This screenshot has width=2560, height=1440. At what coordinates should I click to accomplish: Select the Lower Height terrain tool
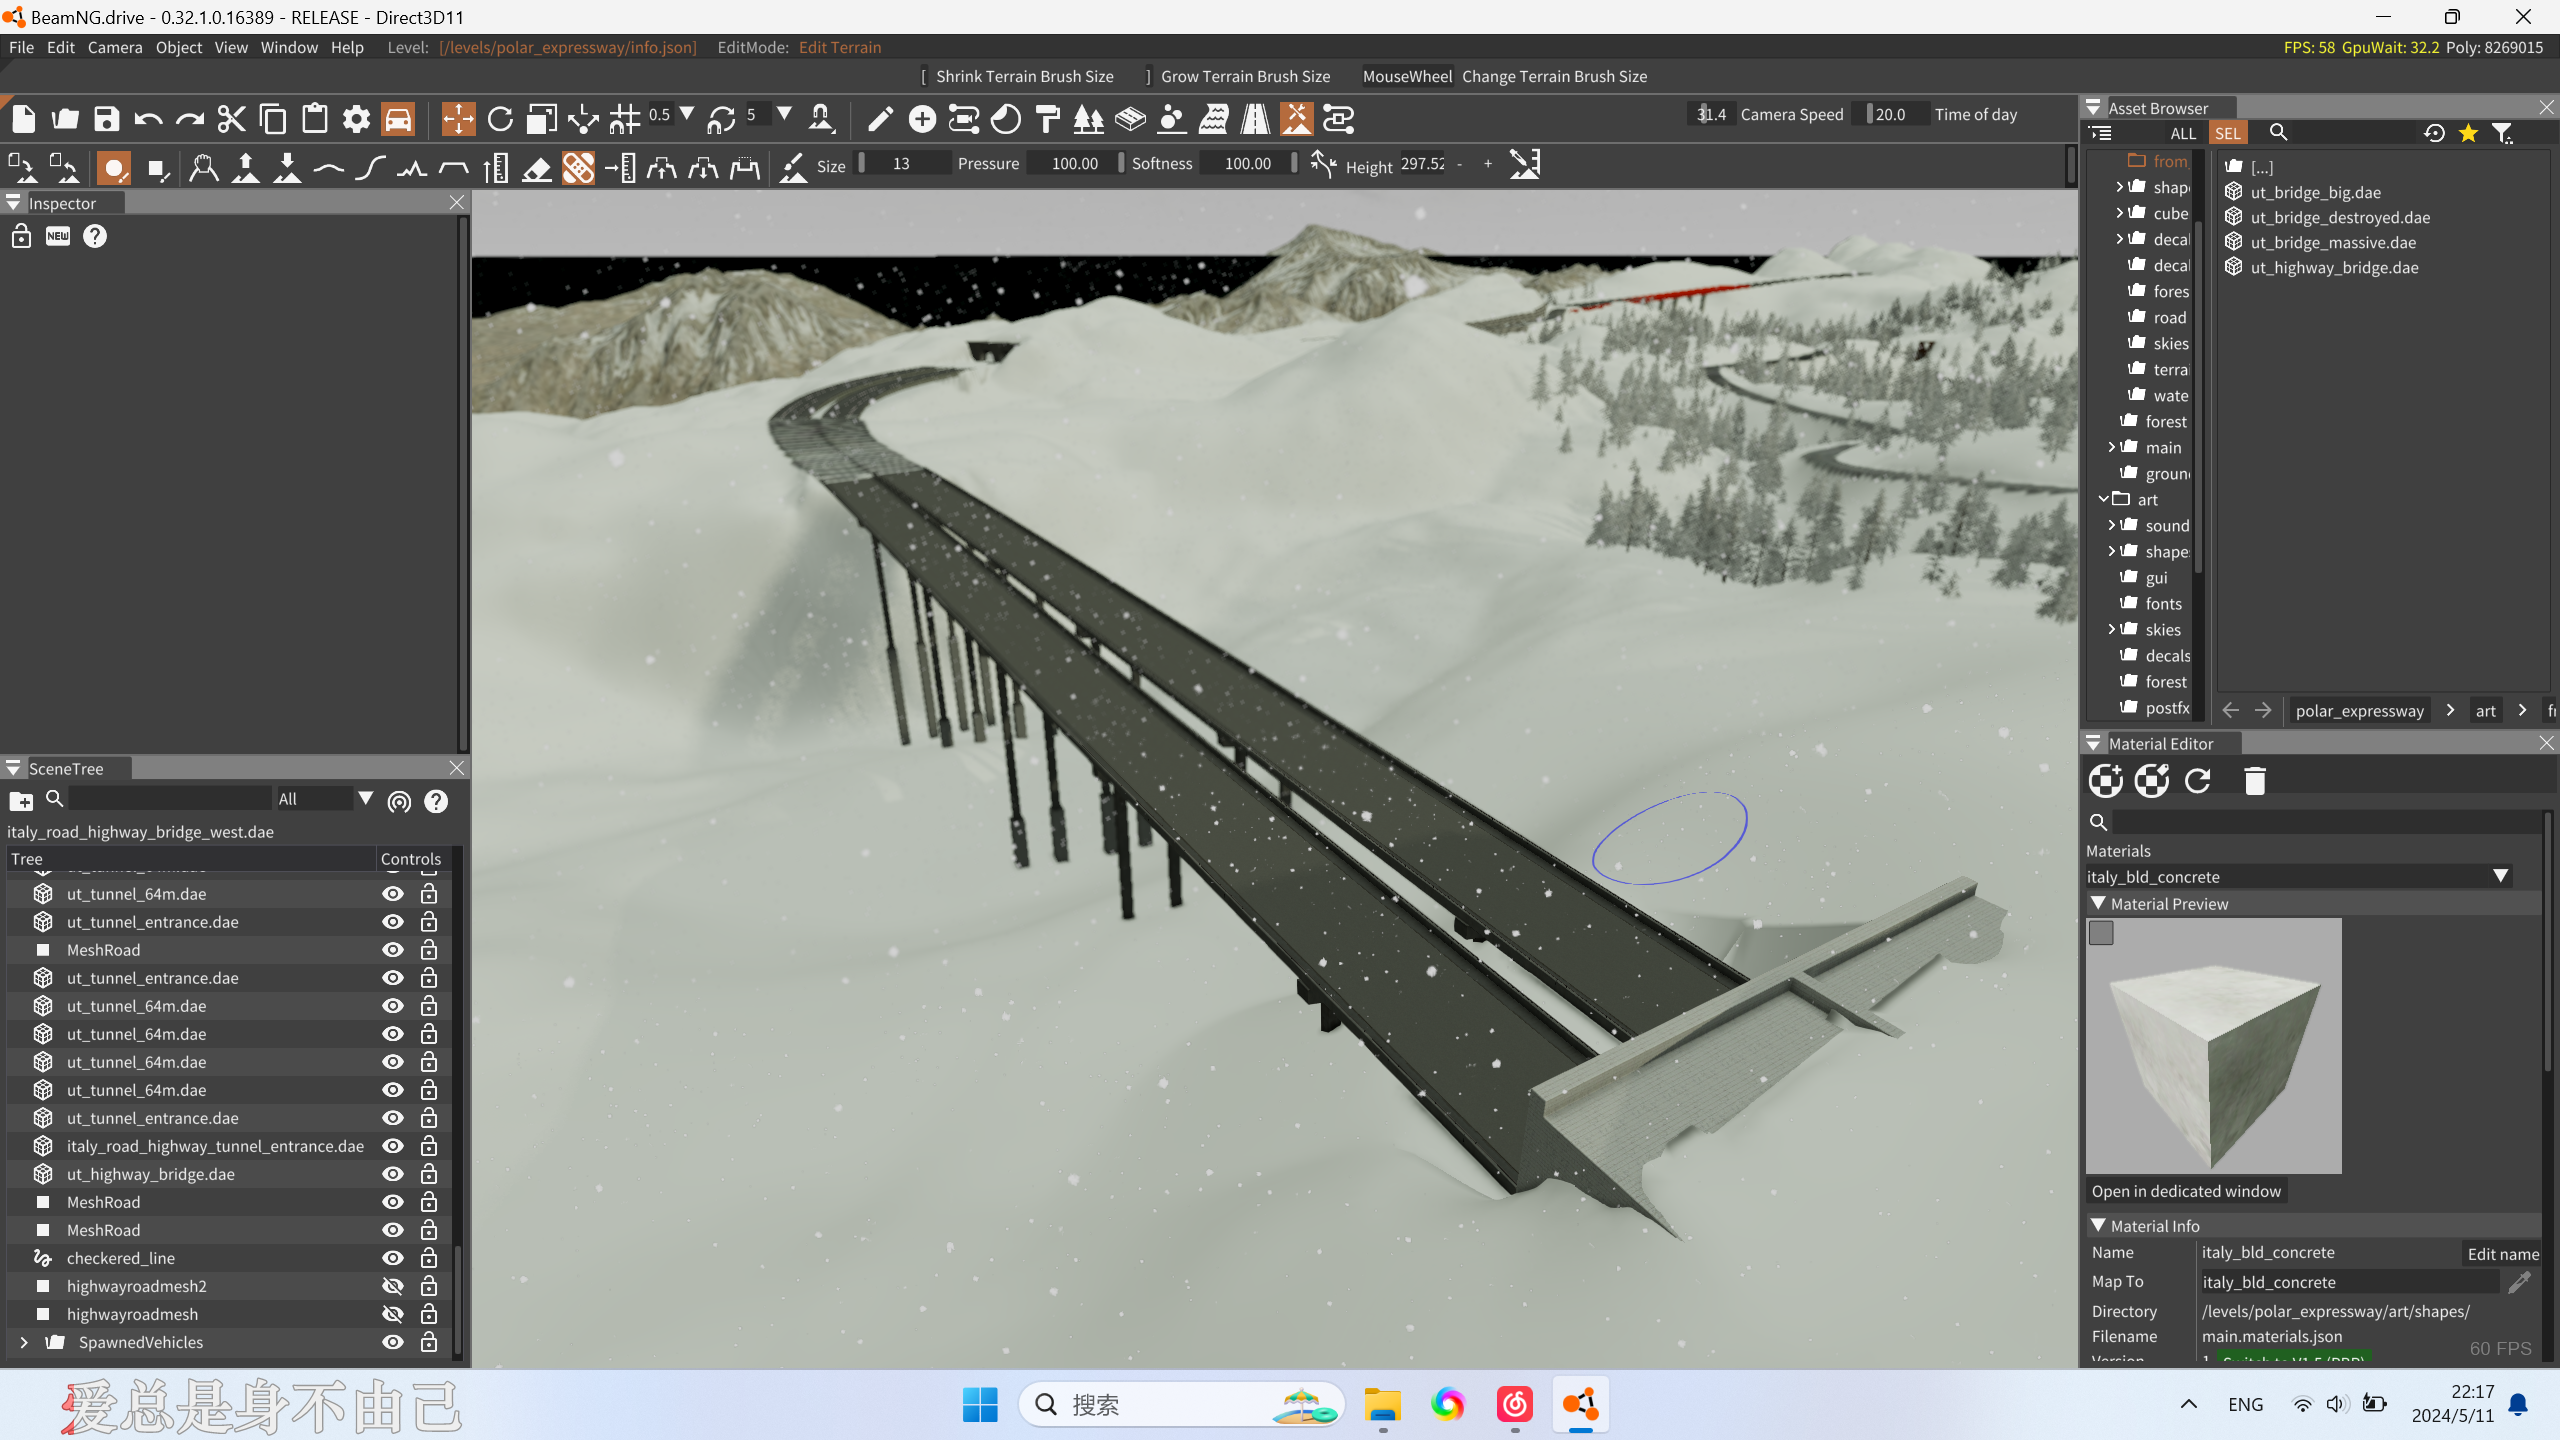[x=288, y=167]
